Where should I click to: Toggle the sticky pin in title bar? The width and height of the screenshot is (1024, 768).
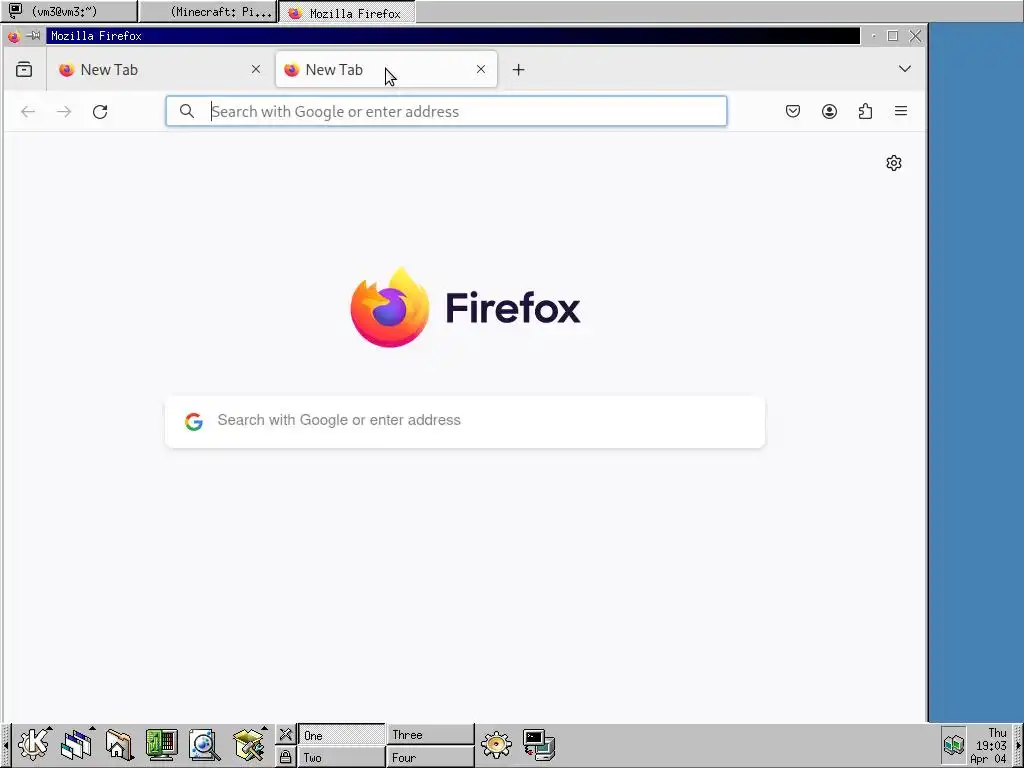tap(33, 36)
